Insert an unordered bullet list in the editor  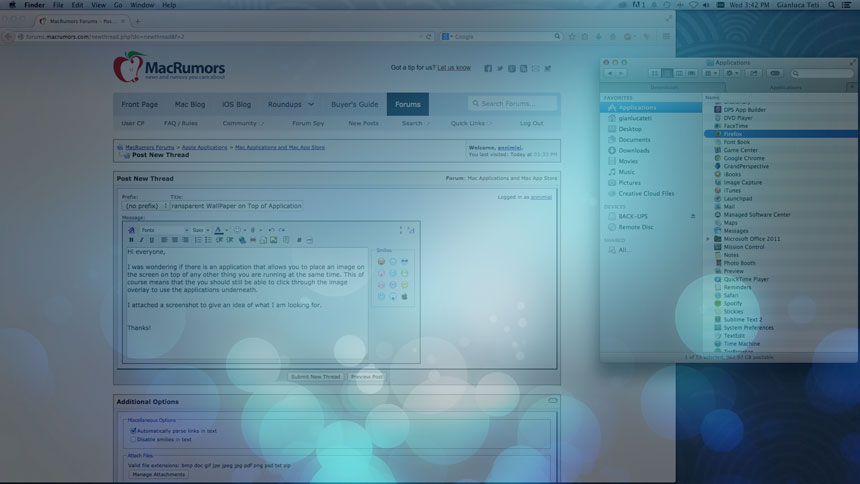208,240
